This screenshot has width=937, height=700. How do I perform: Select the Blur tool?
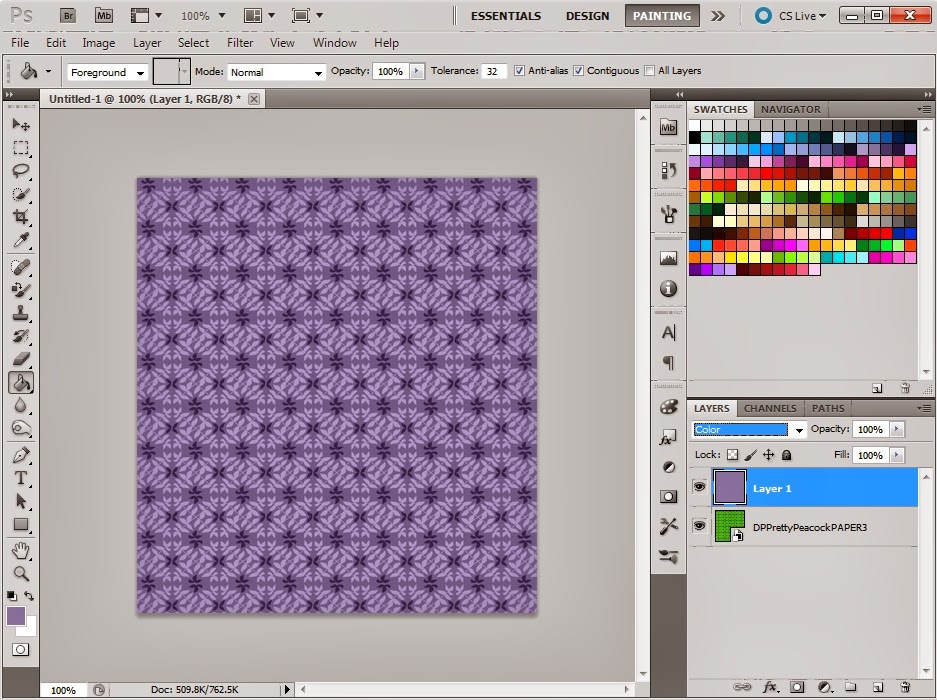[21, 406]
